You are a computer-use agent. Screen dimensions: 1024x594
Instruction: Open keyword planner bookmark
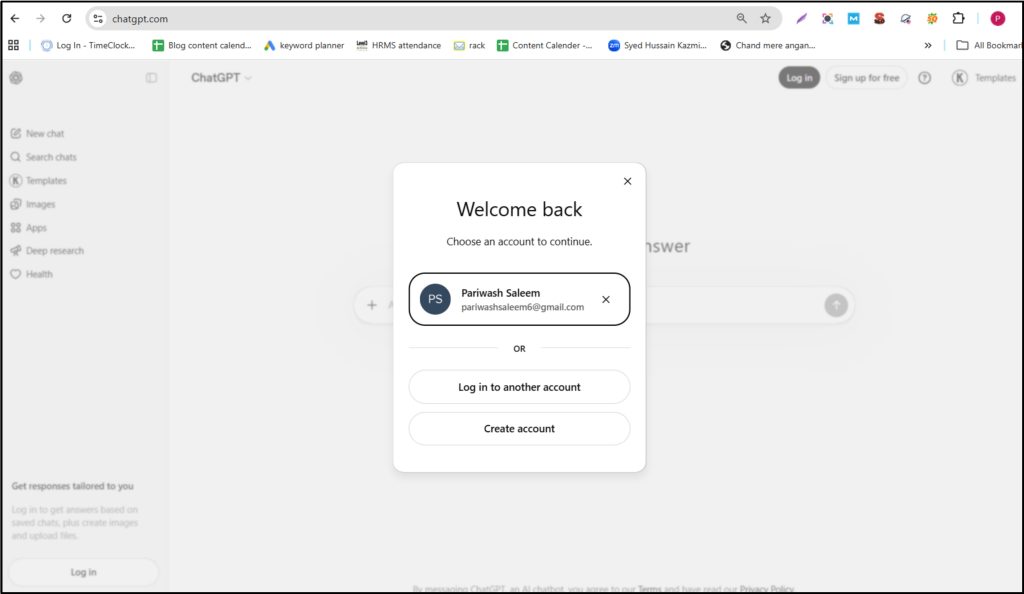tap(304, 45)
